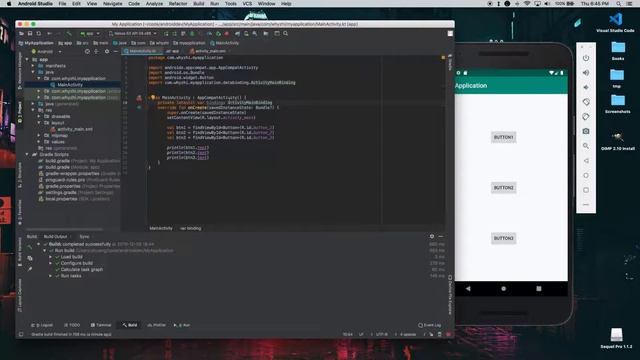
Task: Click the toolbar search magnifier icon
Action: coord(286,33)
